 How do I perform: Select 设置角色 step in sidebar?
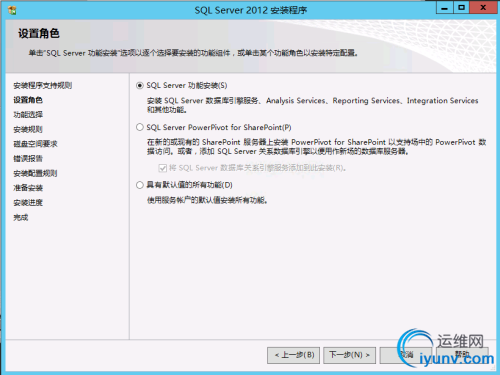28,100
